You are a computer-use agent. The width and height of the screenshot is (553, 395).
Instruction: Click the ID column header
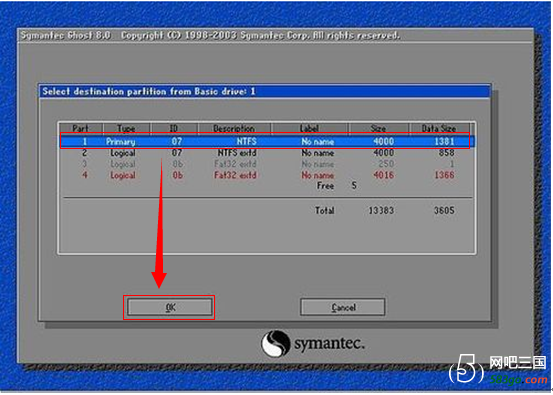[174, 128]
